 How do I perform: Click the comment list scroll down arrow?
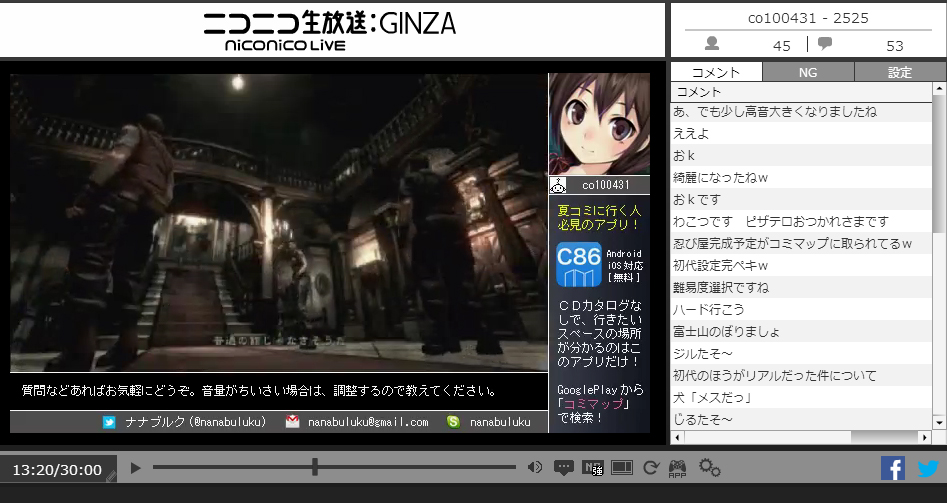click(939, 422)
